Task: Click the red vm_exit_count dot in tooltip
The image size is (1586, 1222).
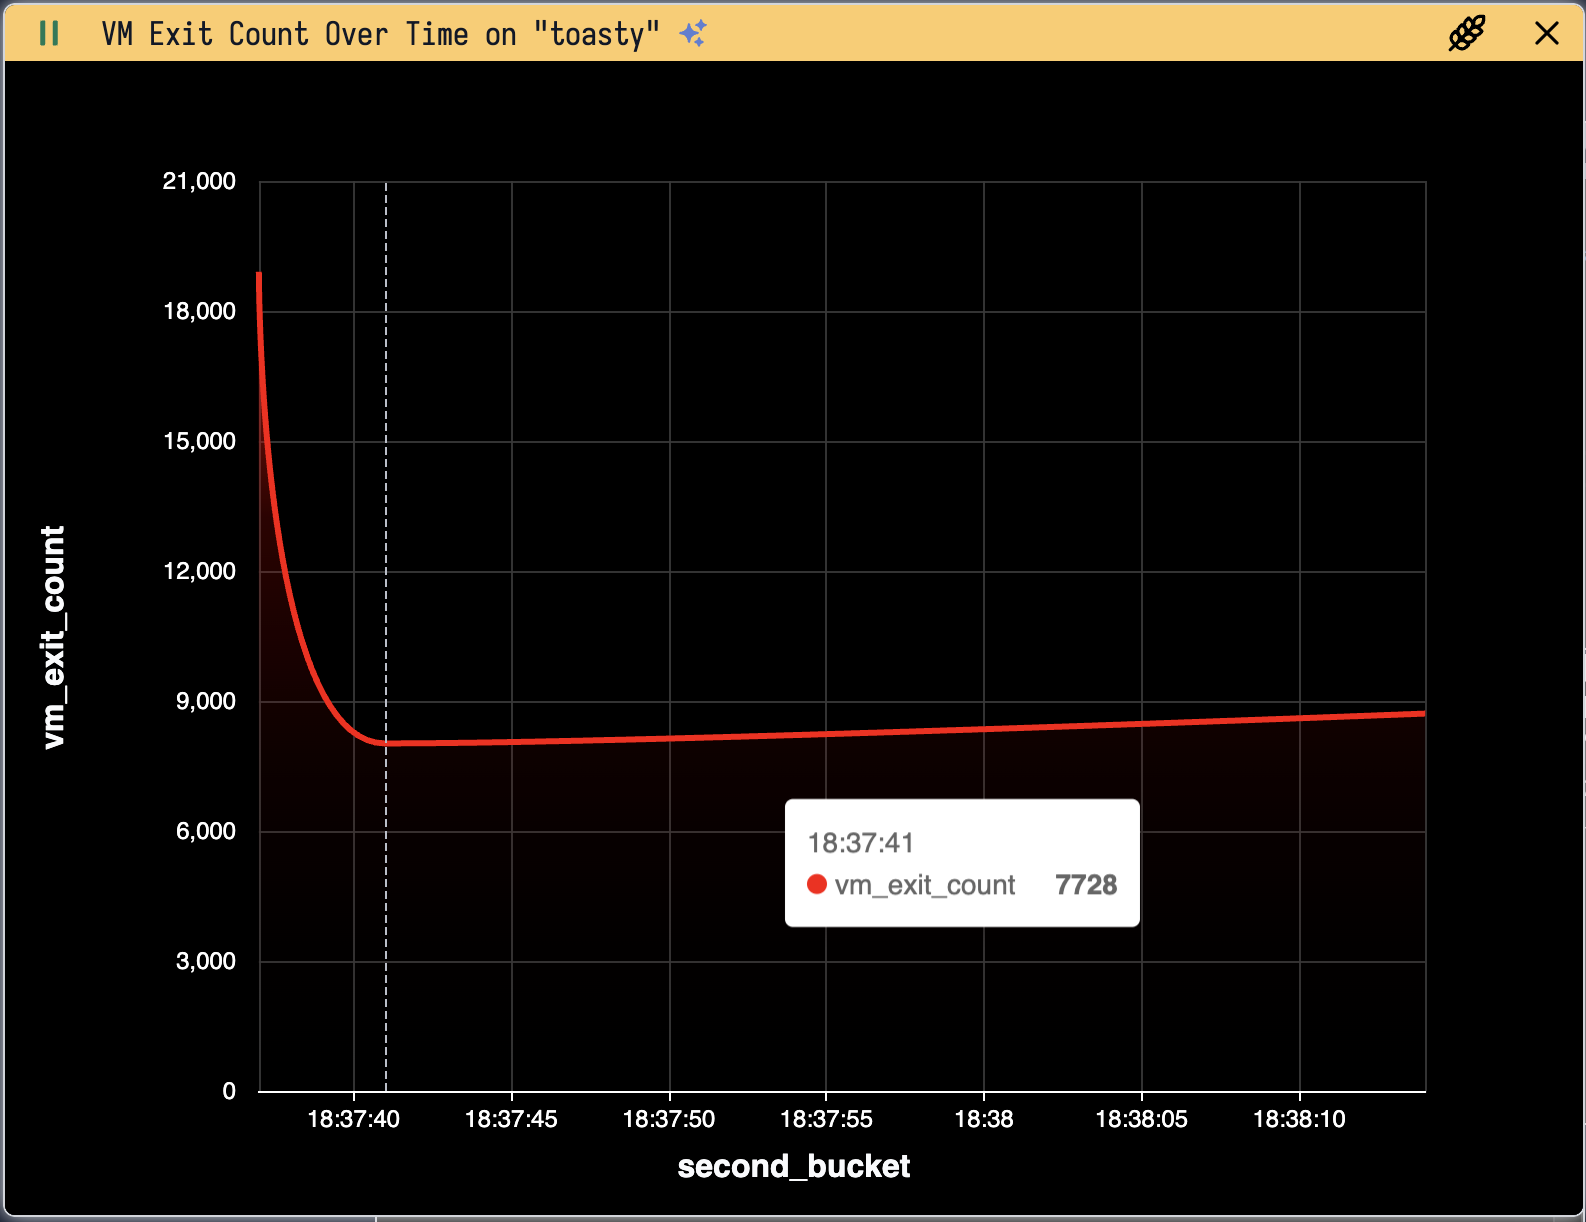Action: click(x=817, y=884)
